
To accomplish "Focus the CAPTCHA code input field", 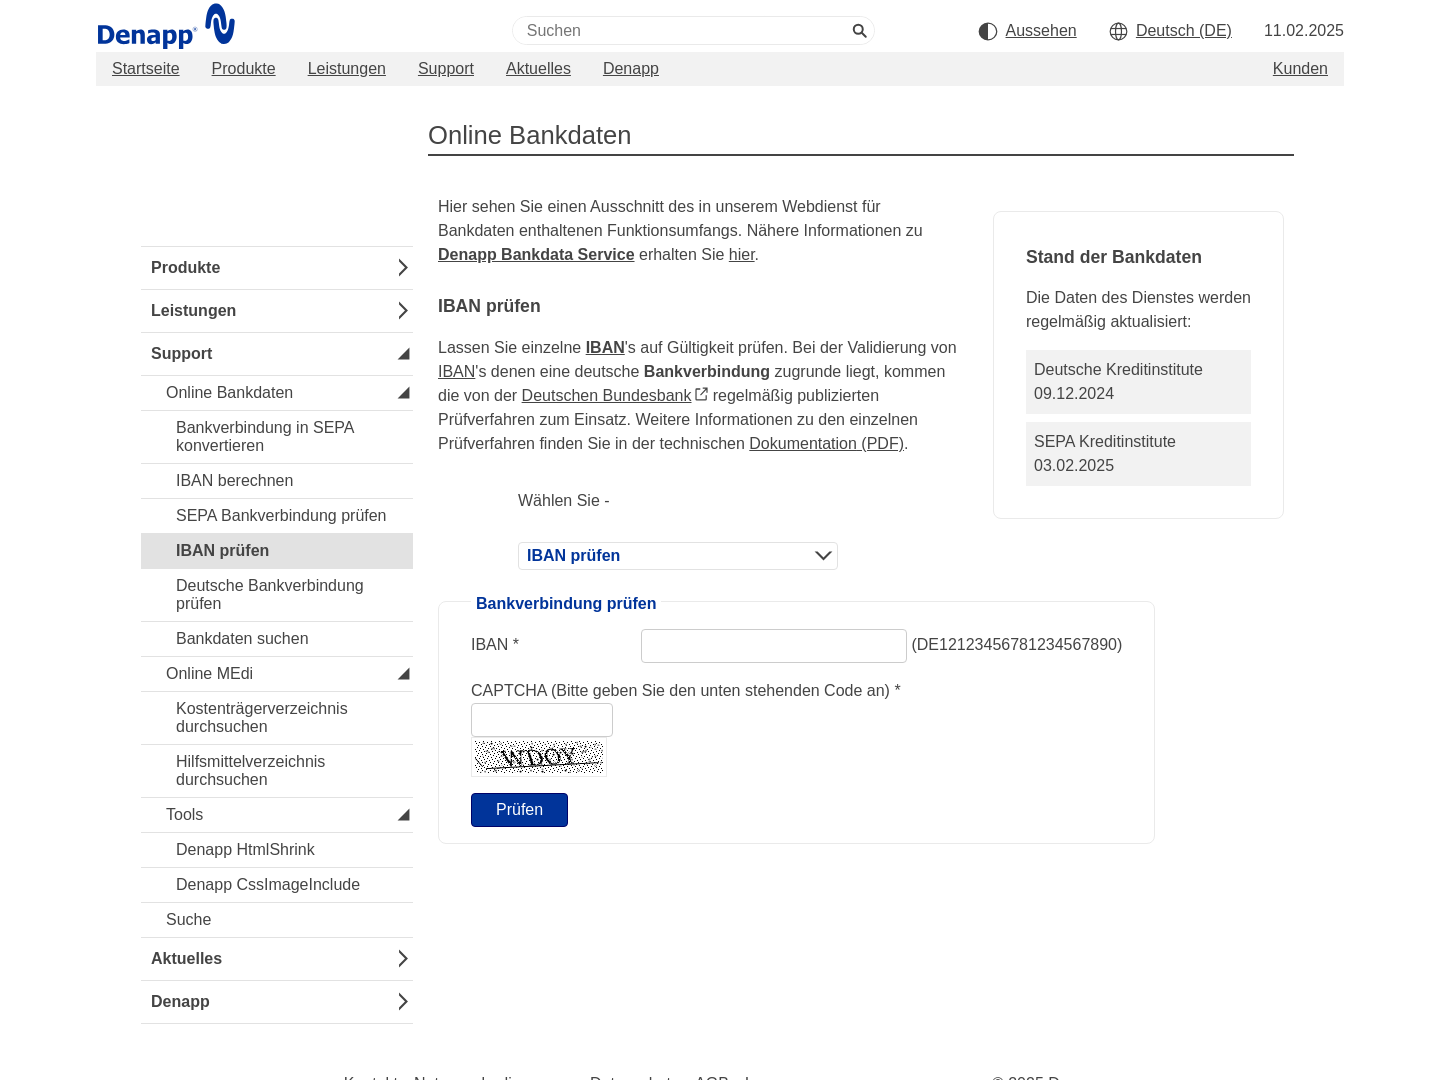I will [542, 720].
